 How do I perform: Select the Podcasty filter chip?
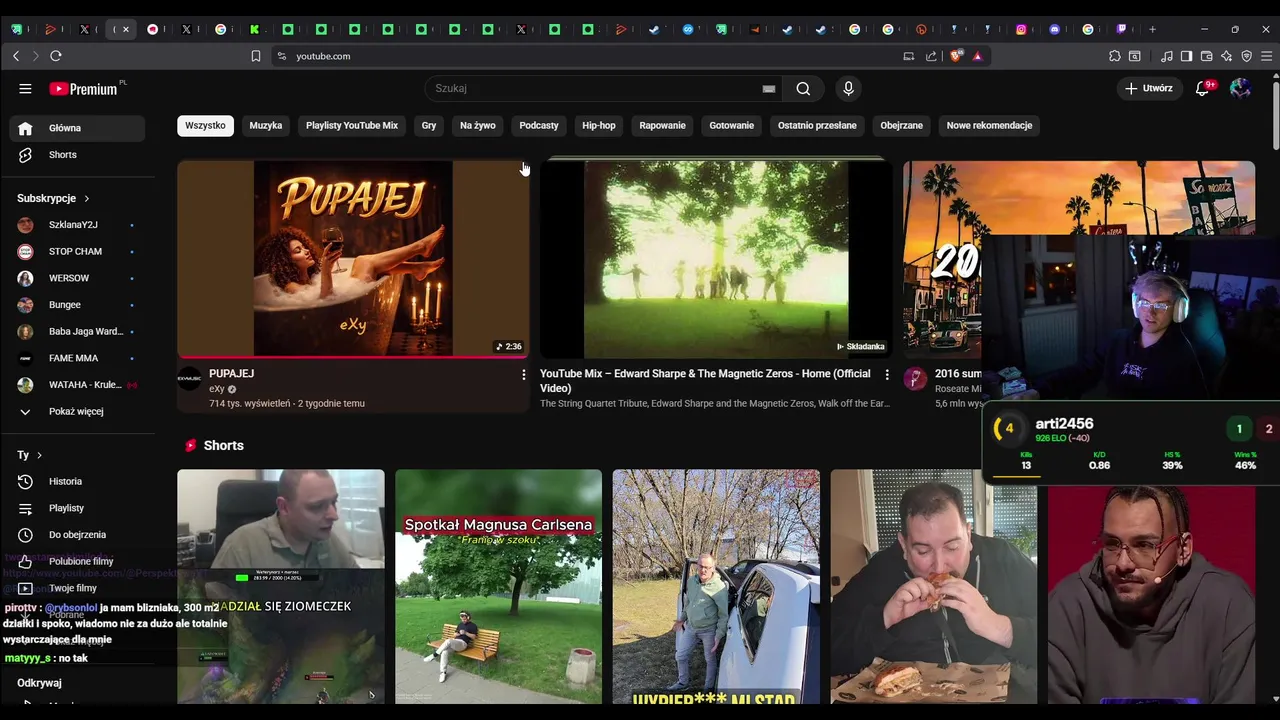pyautogui.click(x=539, y=126)
